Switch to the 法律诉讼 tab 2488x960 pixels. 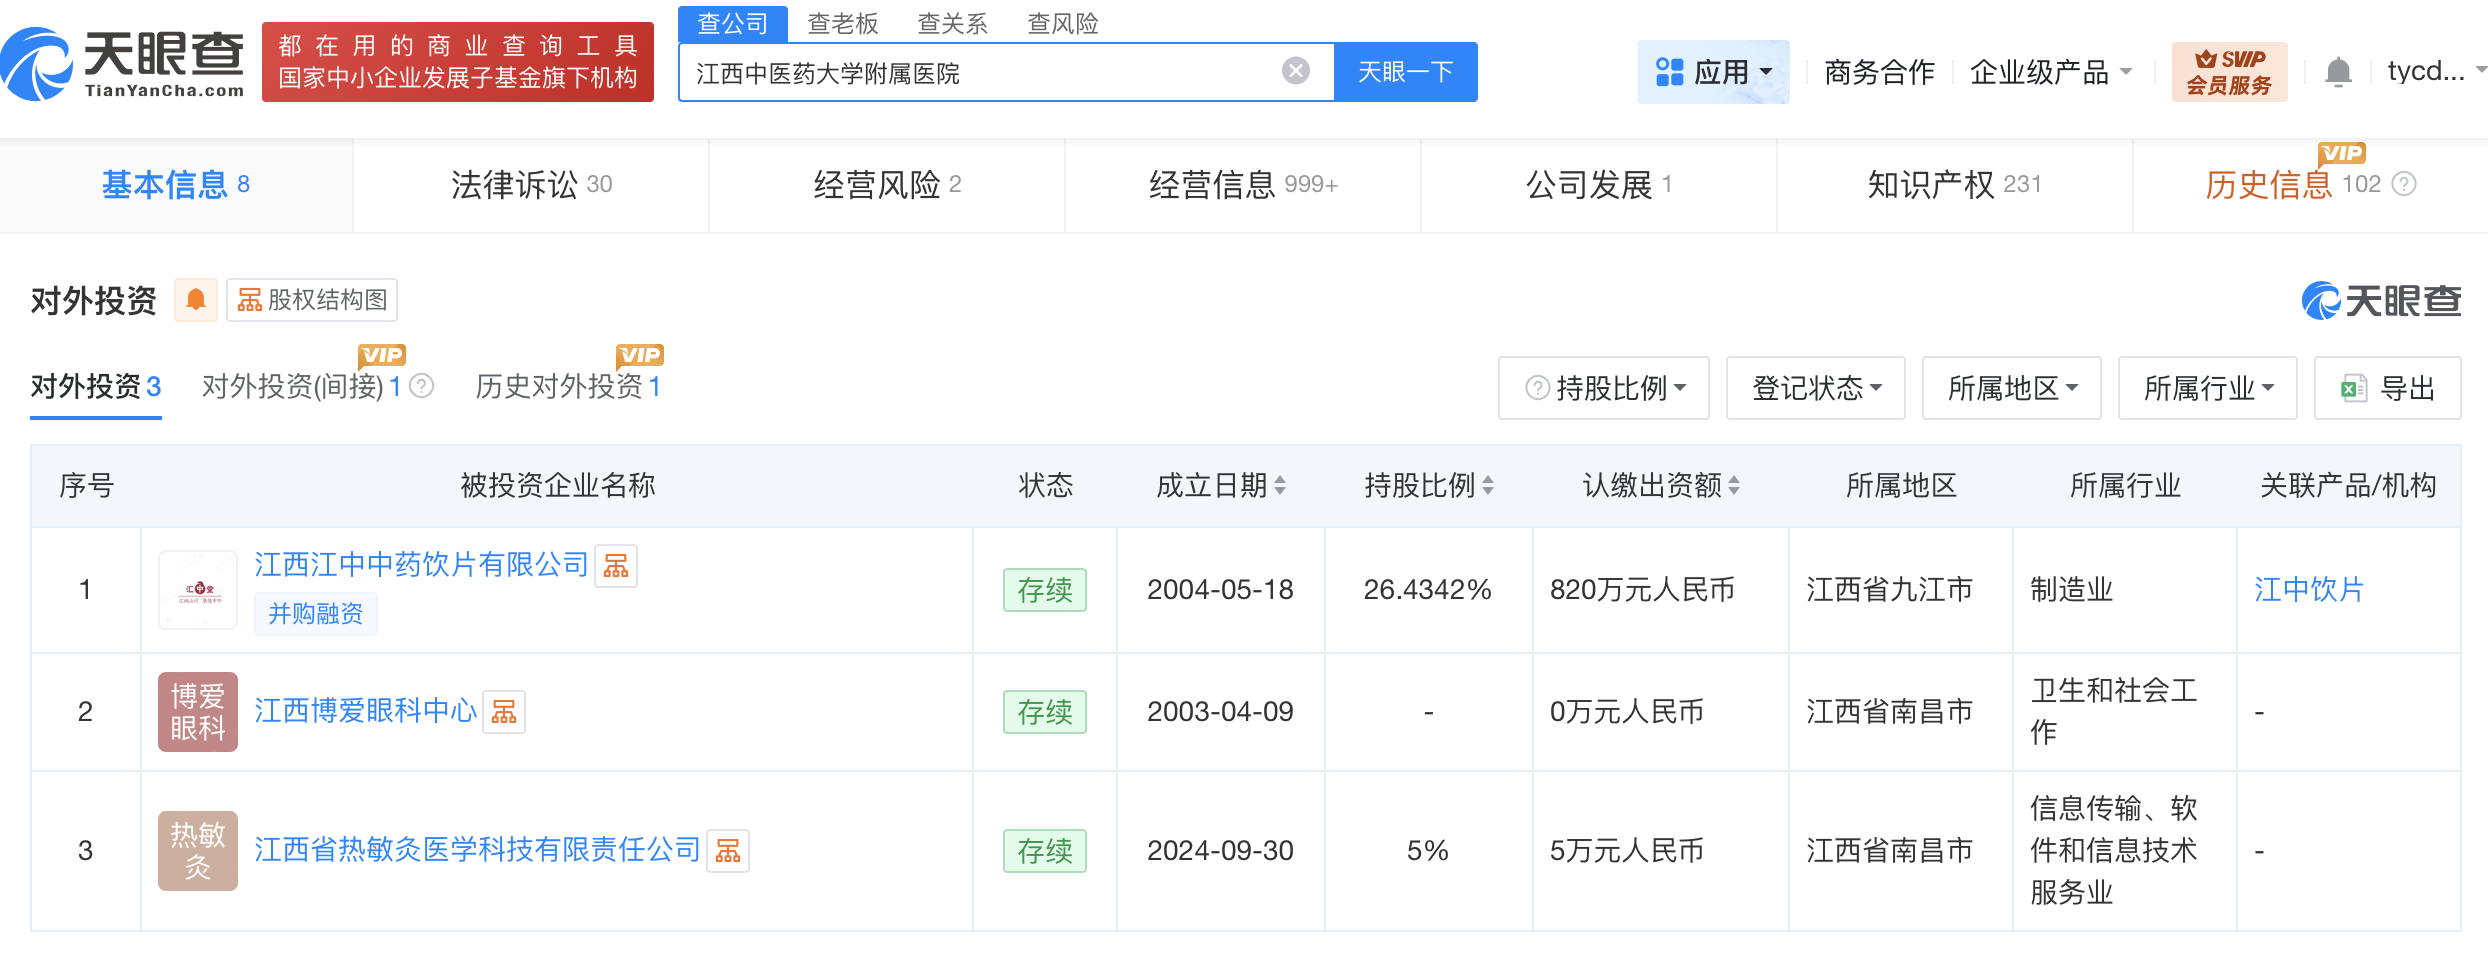pyautogui.click(x=531, y=185)
